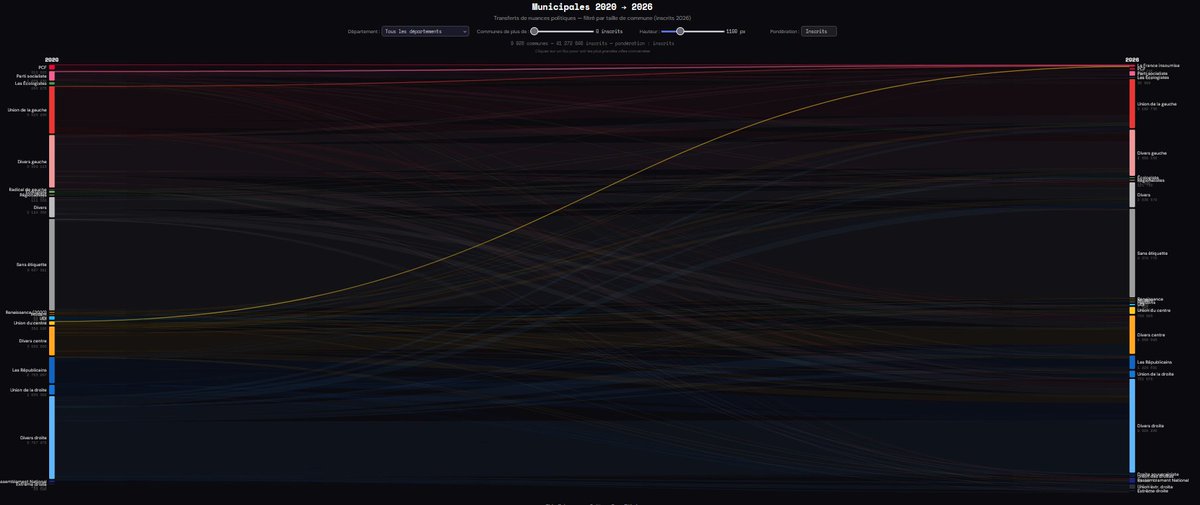The height and width of the screenshot is (505, 1200).
Task: Select the 2020 Les Républicains node bar
Action: [x=52, y=370]
